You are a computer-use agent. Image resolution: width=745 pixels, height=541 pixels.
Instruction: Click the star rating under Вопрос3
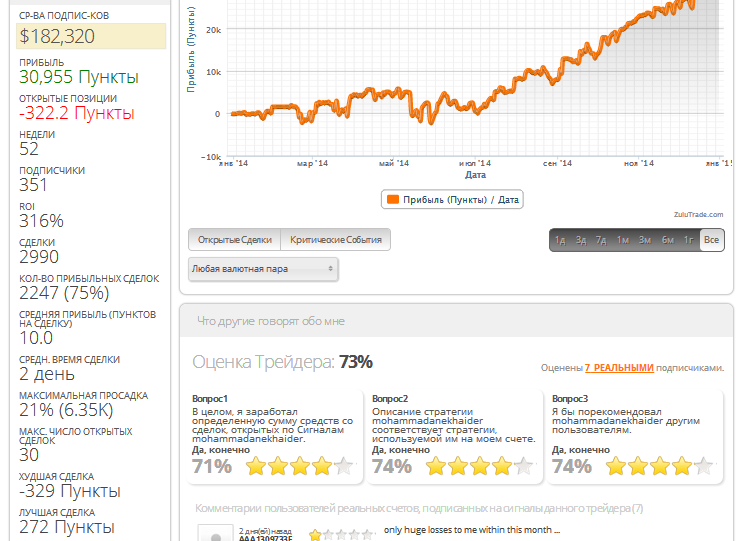pos(660,465)
